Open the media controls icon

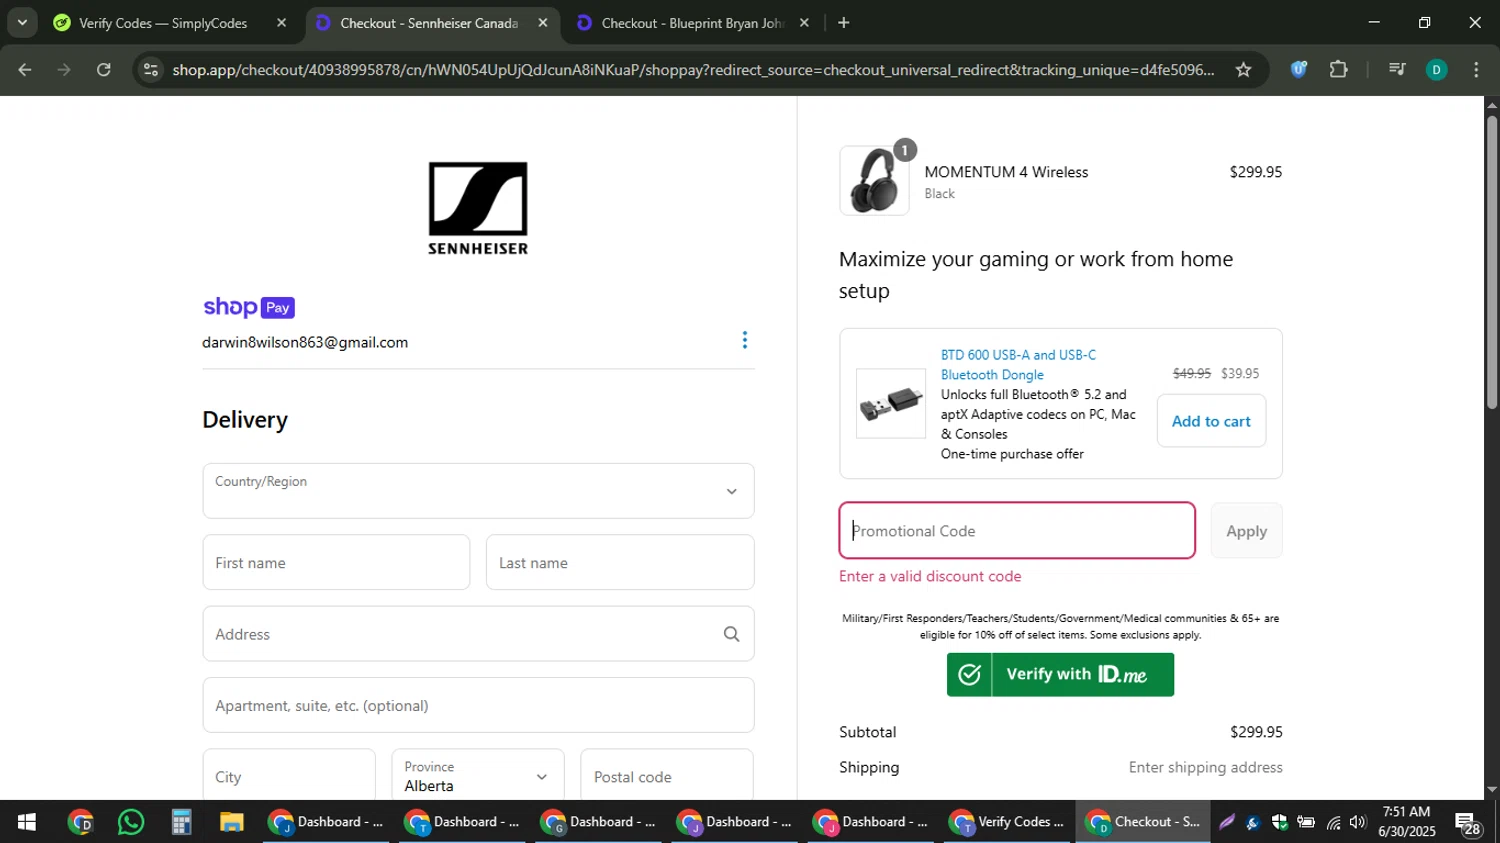coord(1397,69)
